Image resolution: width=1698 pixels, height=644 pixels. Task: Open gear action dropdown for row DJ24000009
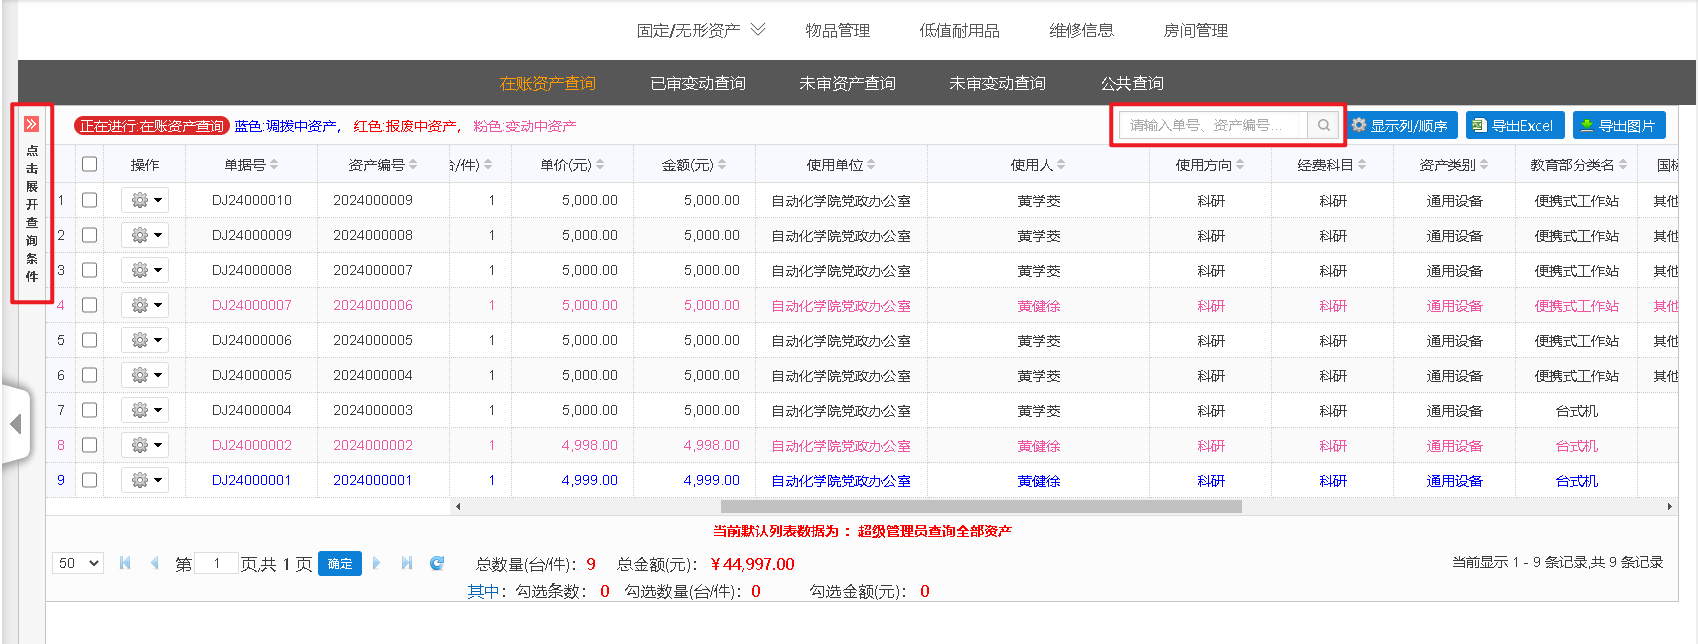coord(145,235)
